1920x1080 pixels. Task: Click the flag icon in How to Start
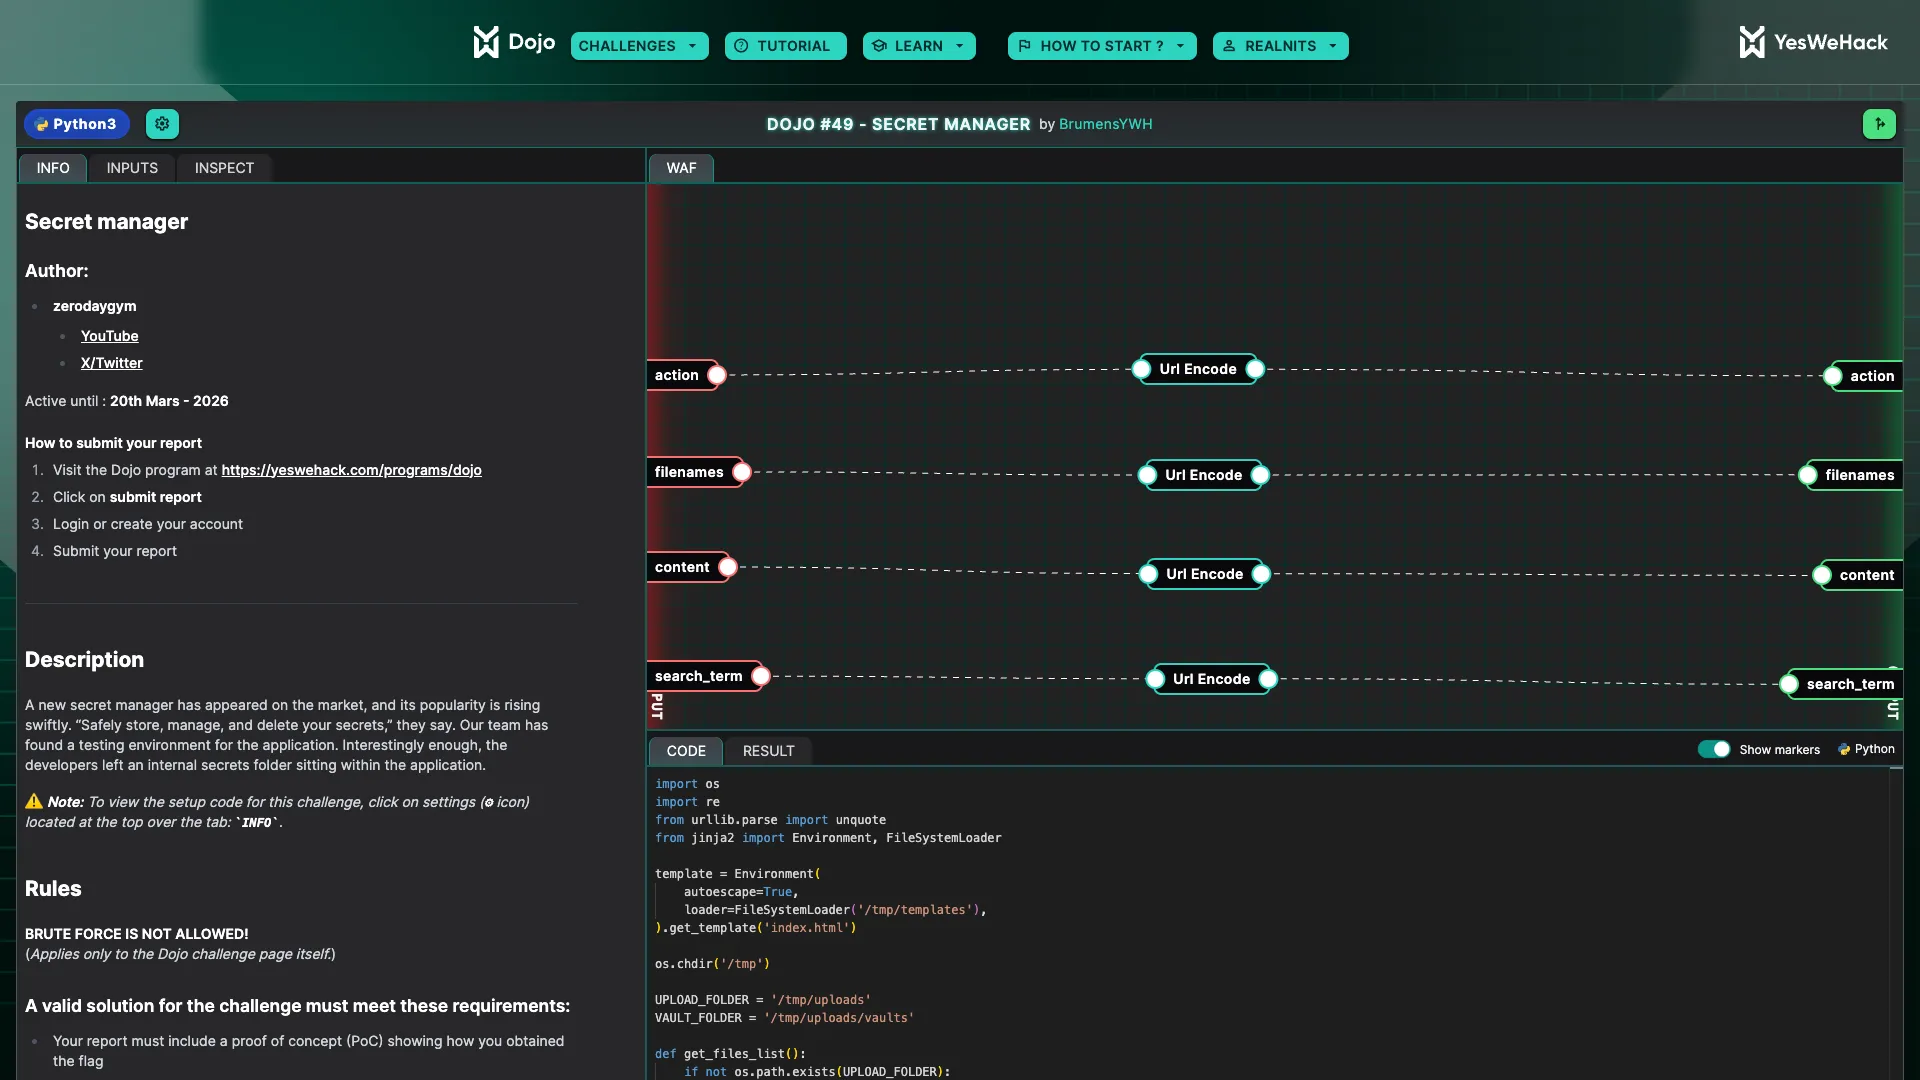(x=1025, y=46)
